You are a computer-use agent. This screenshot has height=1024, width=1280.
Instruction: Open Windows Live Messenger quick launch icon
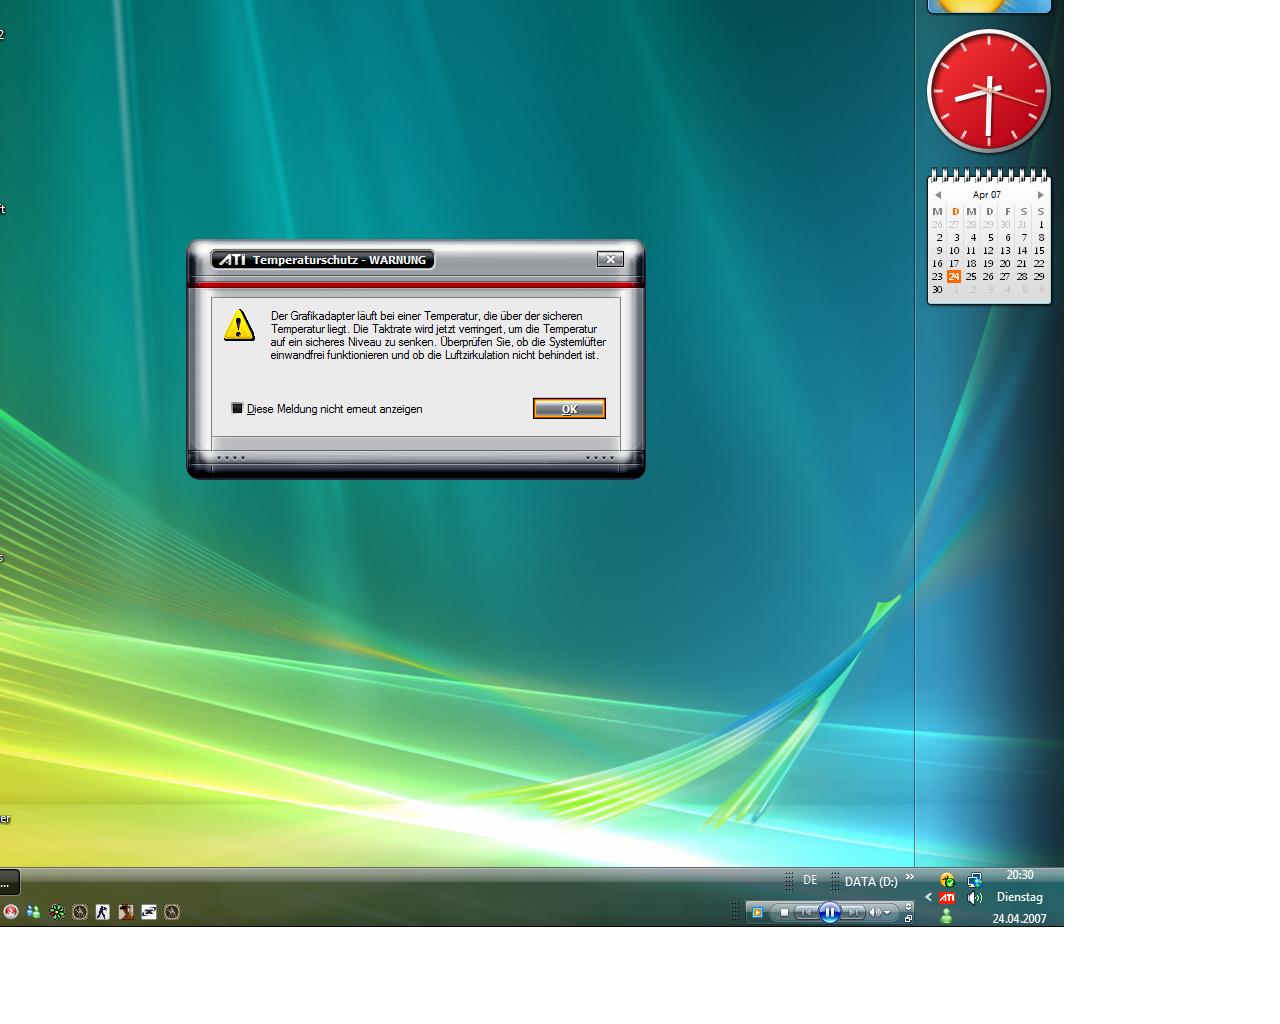34,912
